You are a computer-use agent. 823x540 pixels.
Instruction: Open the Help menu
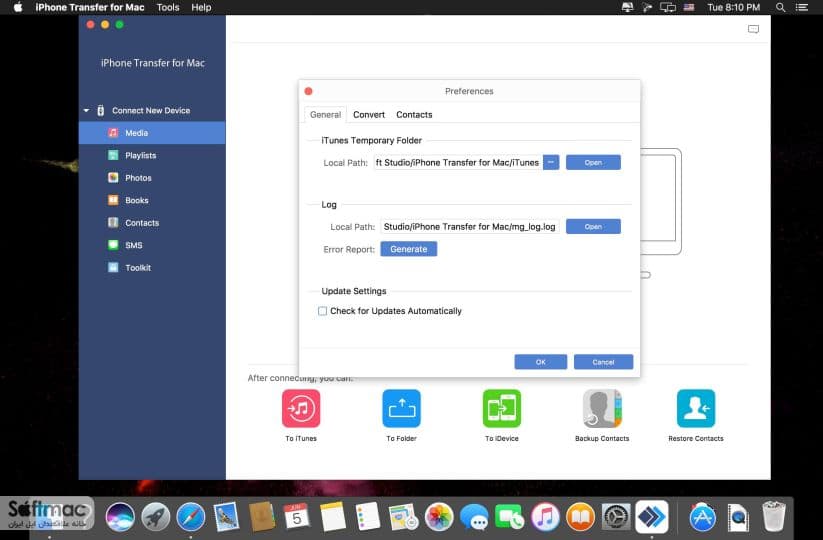point(201,7)
